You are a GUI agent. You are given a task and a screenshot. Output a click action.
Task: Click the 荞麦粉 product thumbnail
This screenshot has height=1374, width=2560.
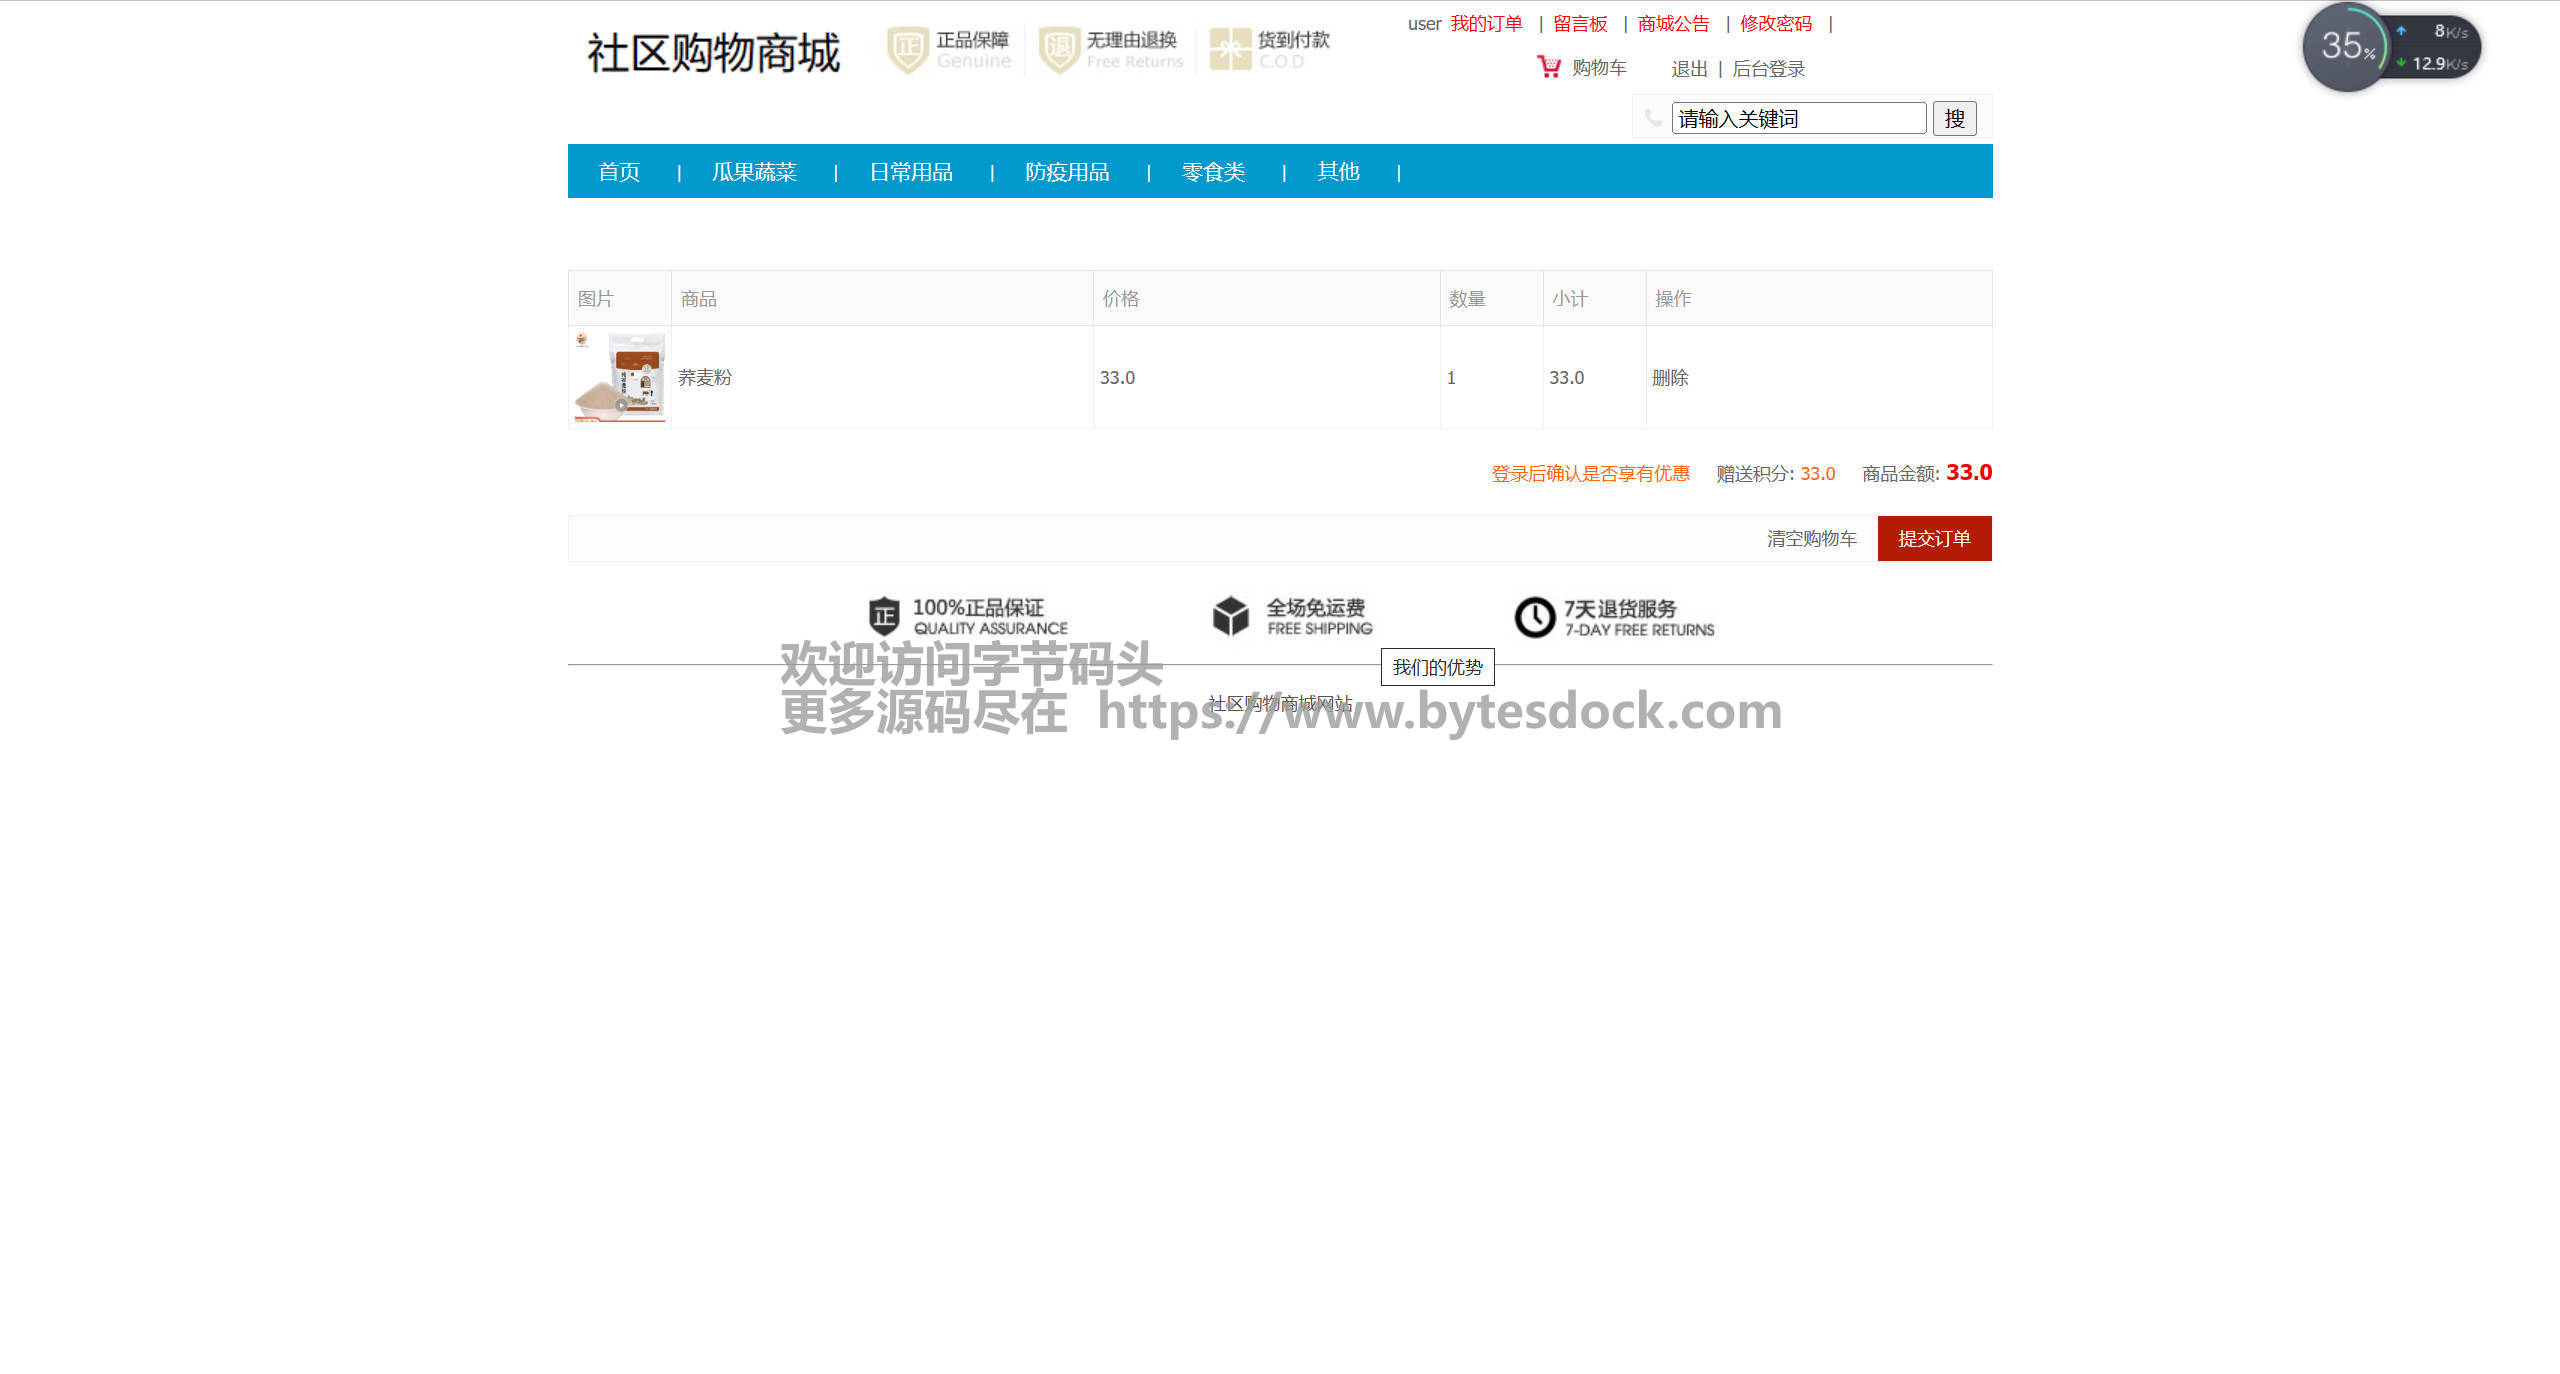(x=620, y=377)
